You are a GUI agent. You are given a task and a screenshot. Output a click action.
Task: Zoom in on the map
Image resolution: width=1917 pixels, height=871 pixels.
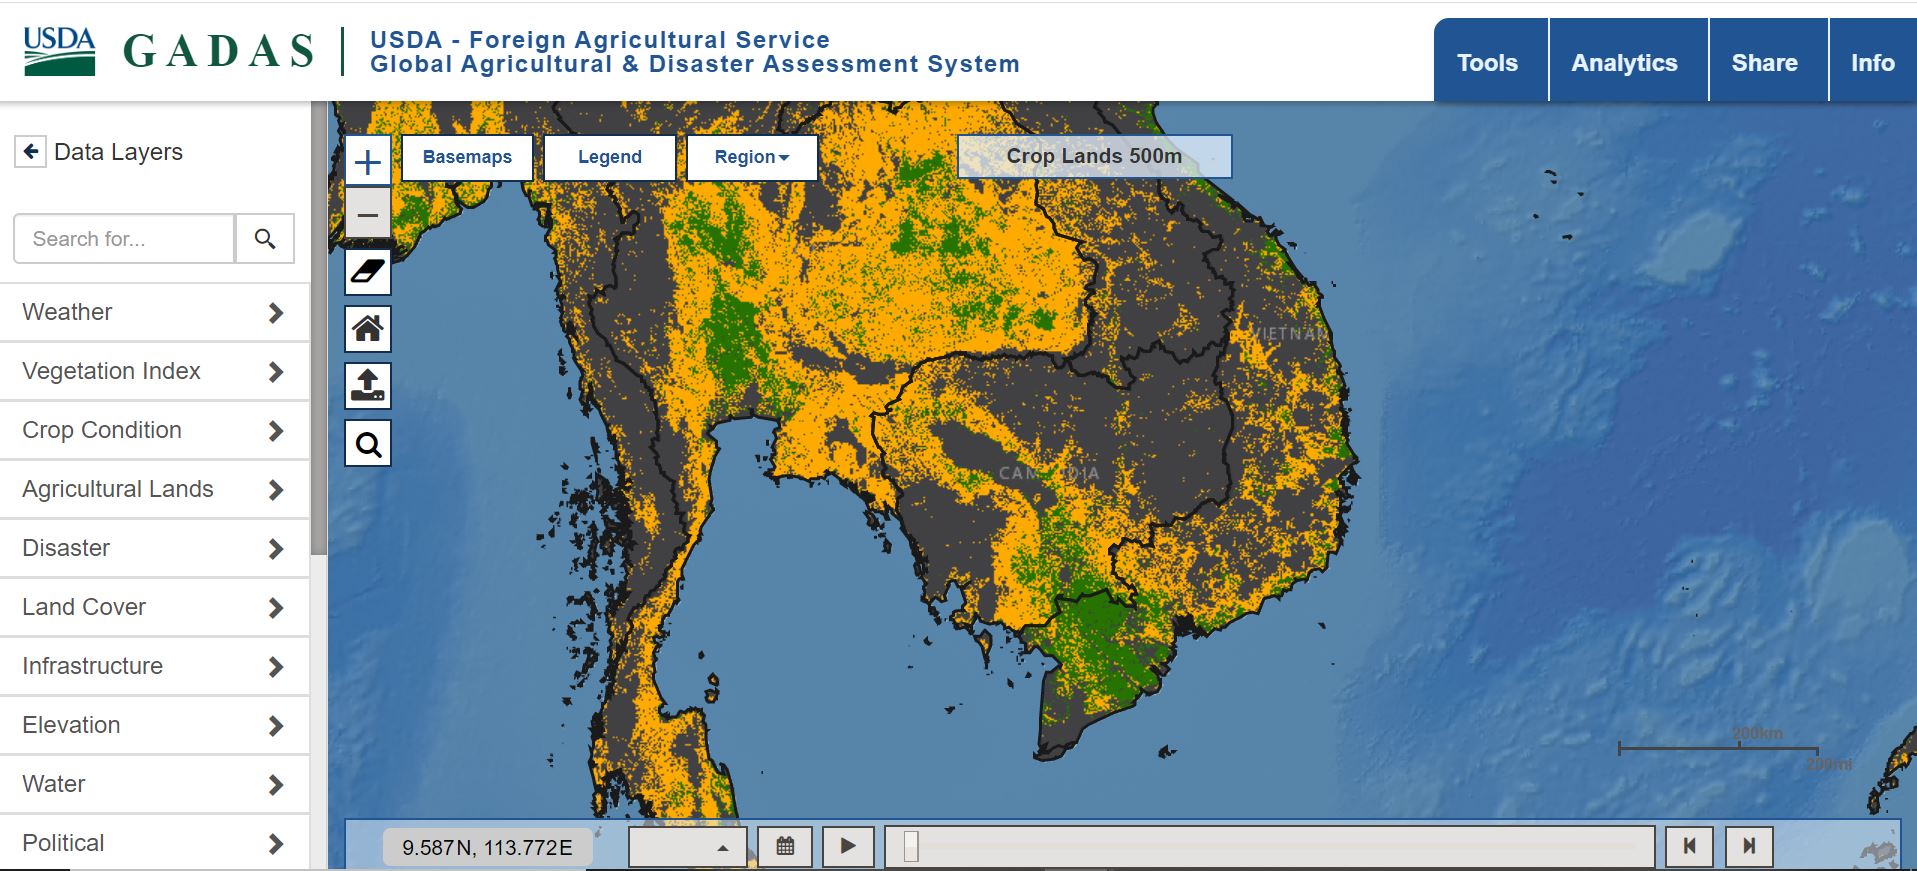coord(368,162)
